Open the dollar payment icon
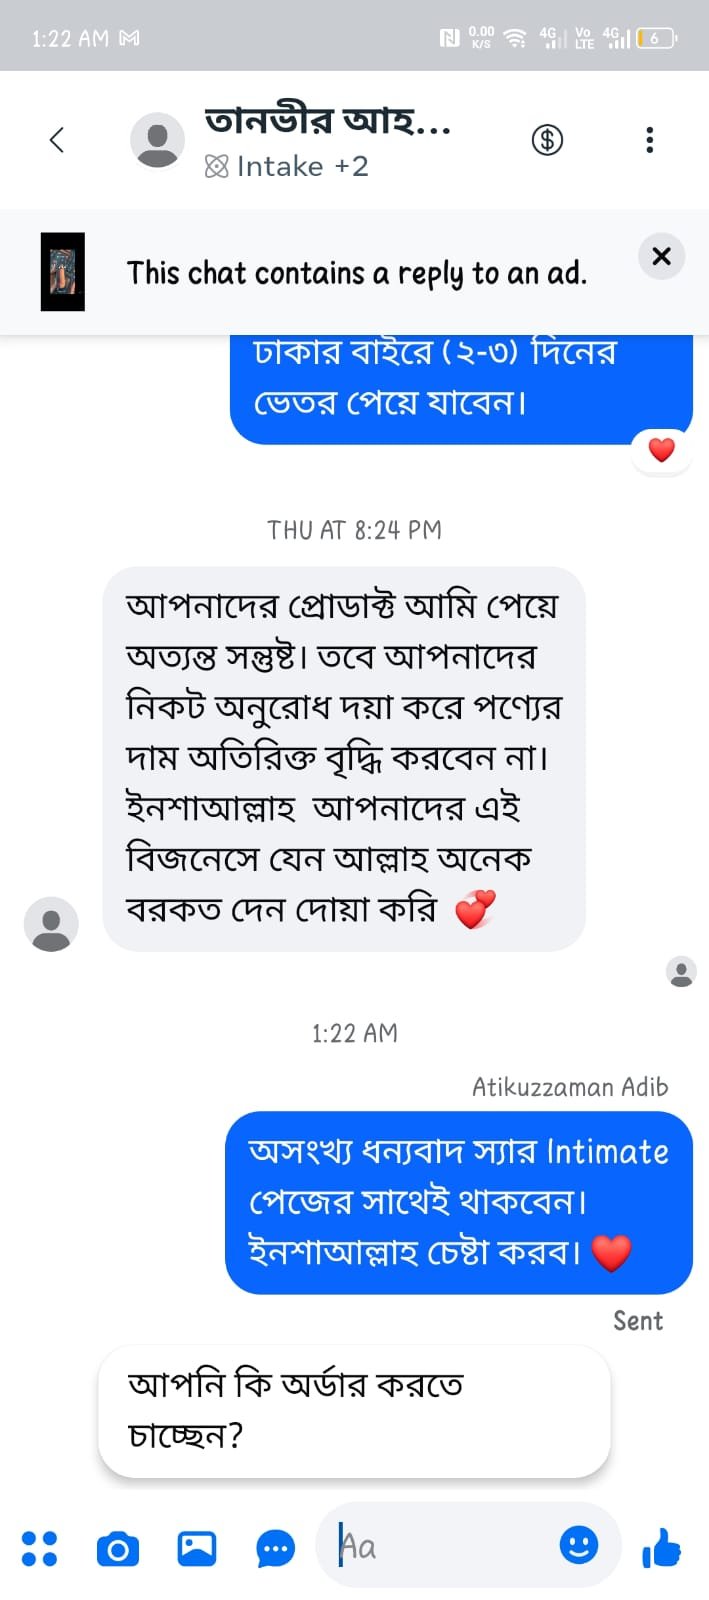The width and height of the screenshot is (709, 1600). click(547, 140)
